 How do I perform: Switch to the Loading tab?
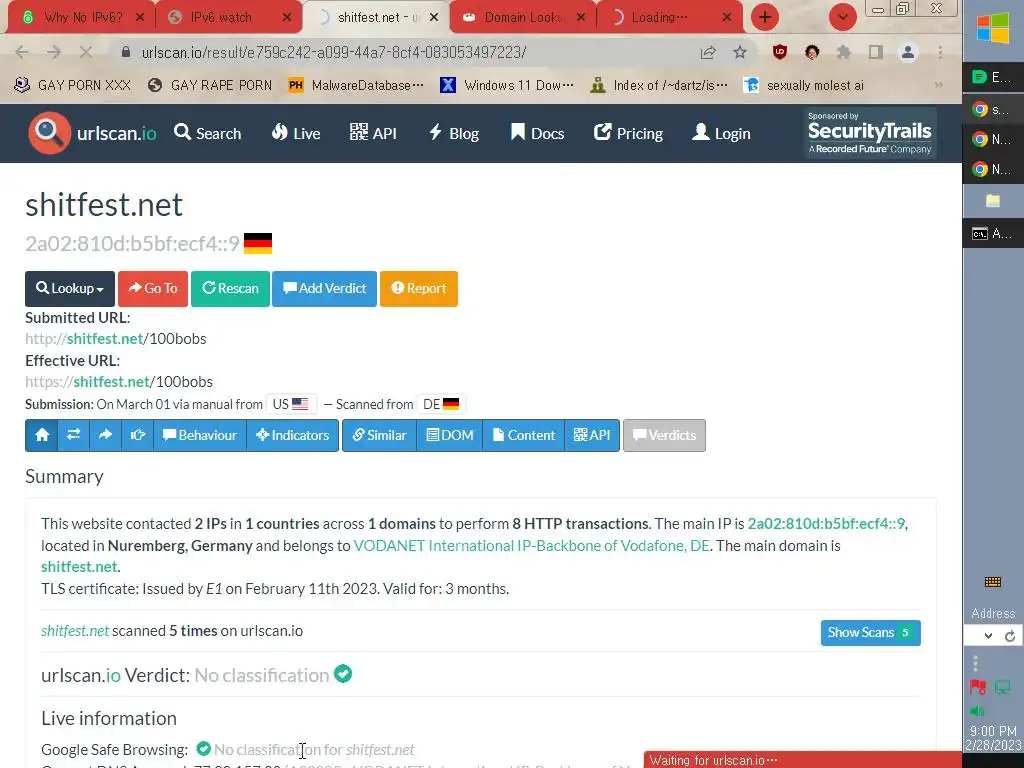(669, 18)
